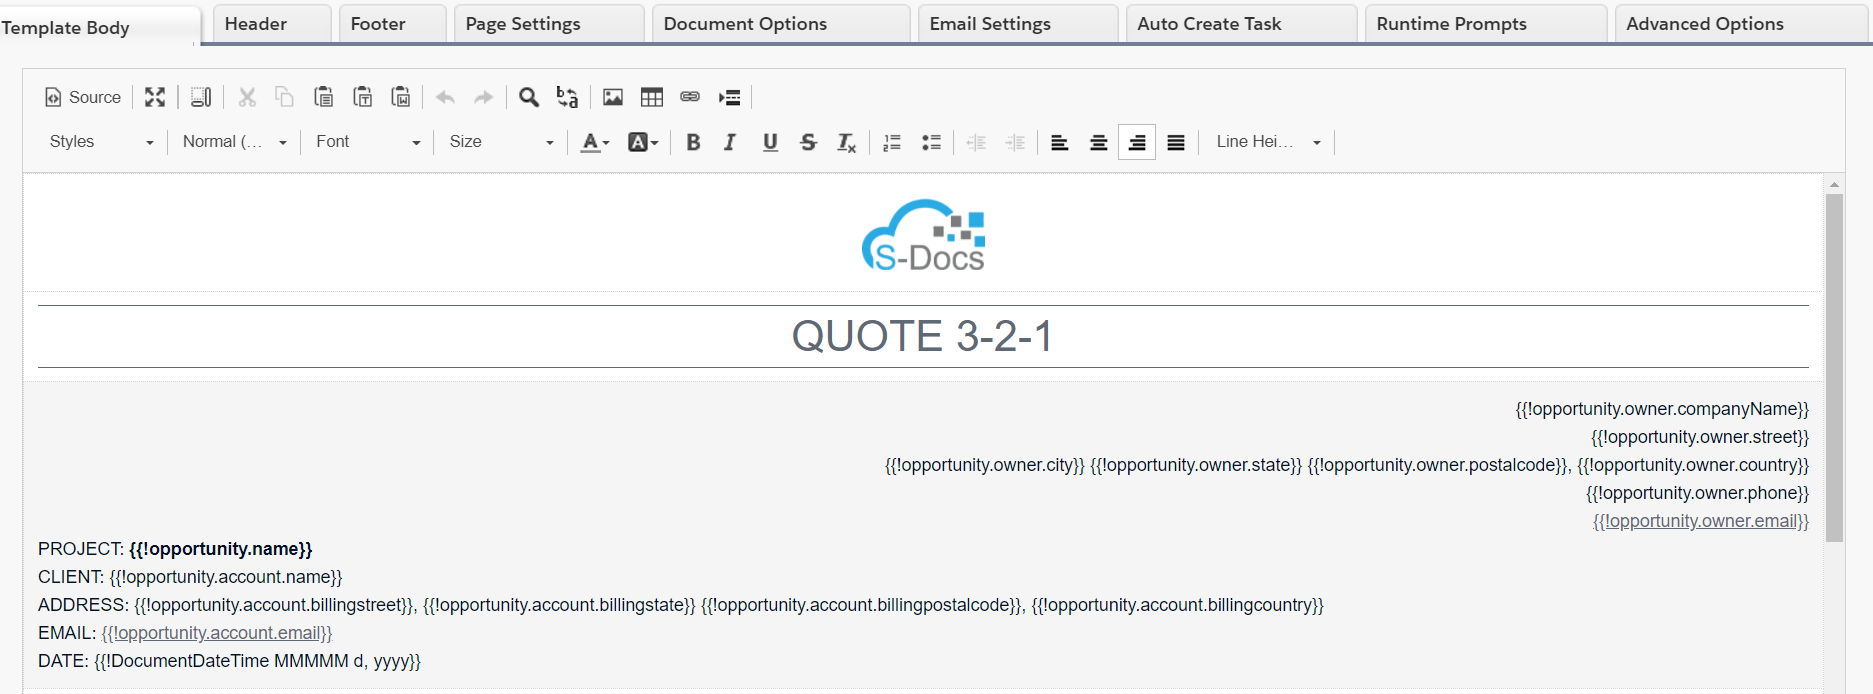
Task: Toggle Underline formatting
Action: point(770,142)
